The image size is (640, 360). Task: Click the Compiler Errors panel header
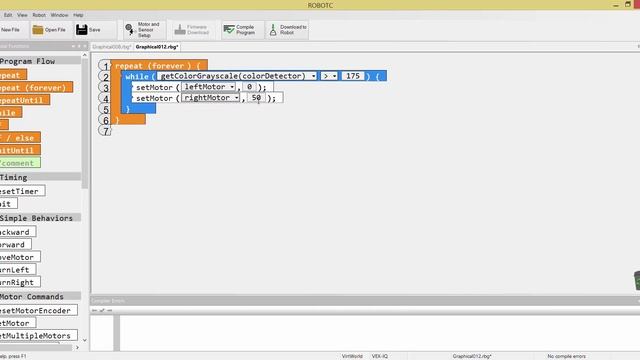point(365,301)
